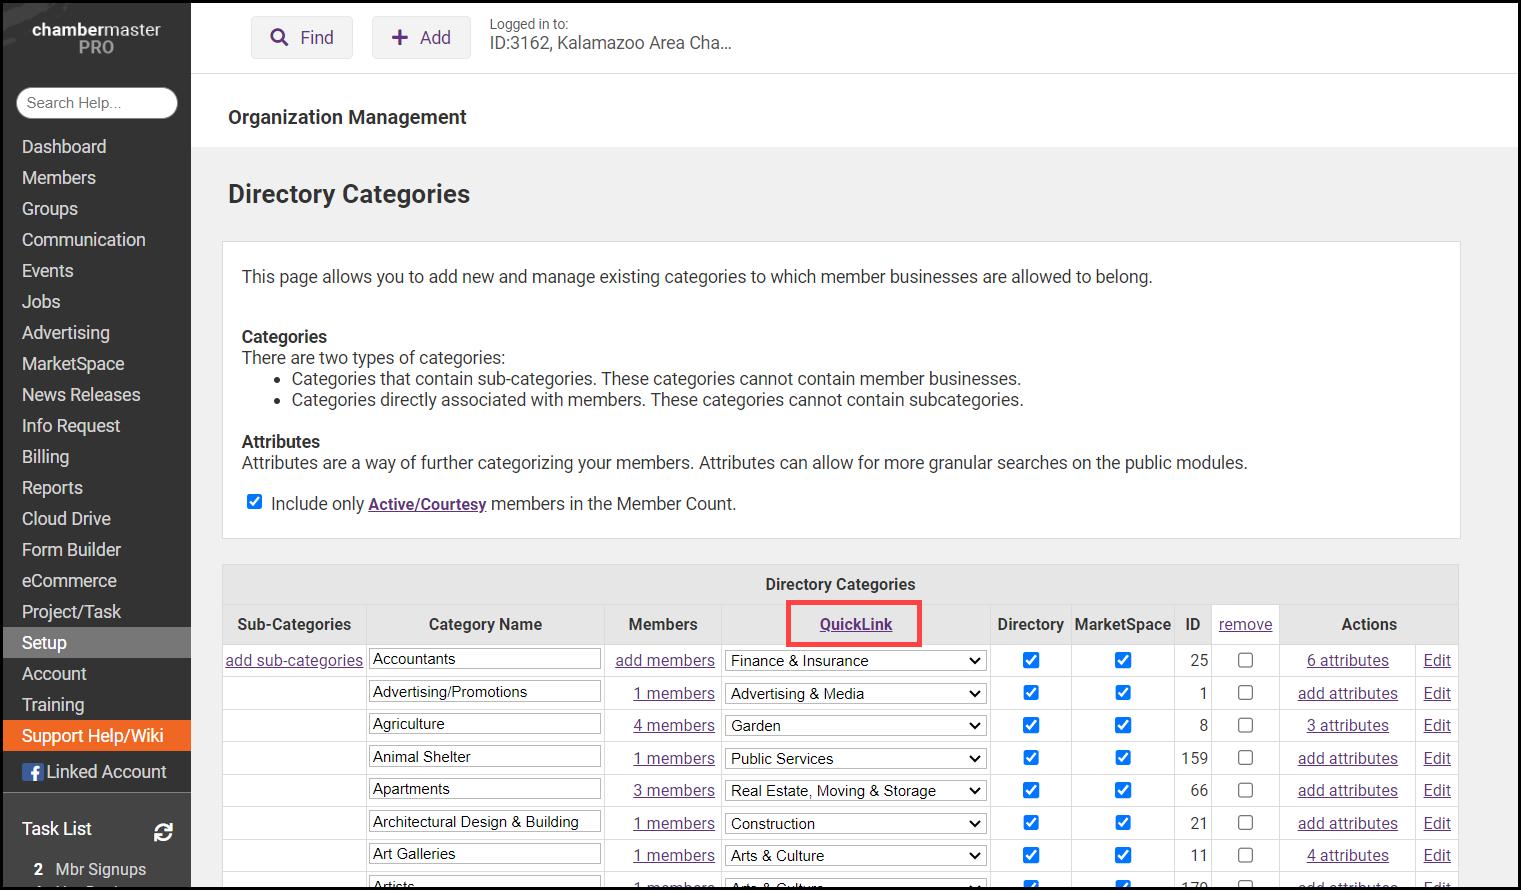Expand the Garden QuickLink dropdown
The height and width of the screenshot is (890, 1521).
[855, 726]
